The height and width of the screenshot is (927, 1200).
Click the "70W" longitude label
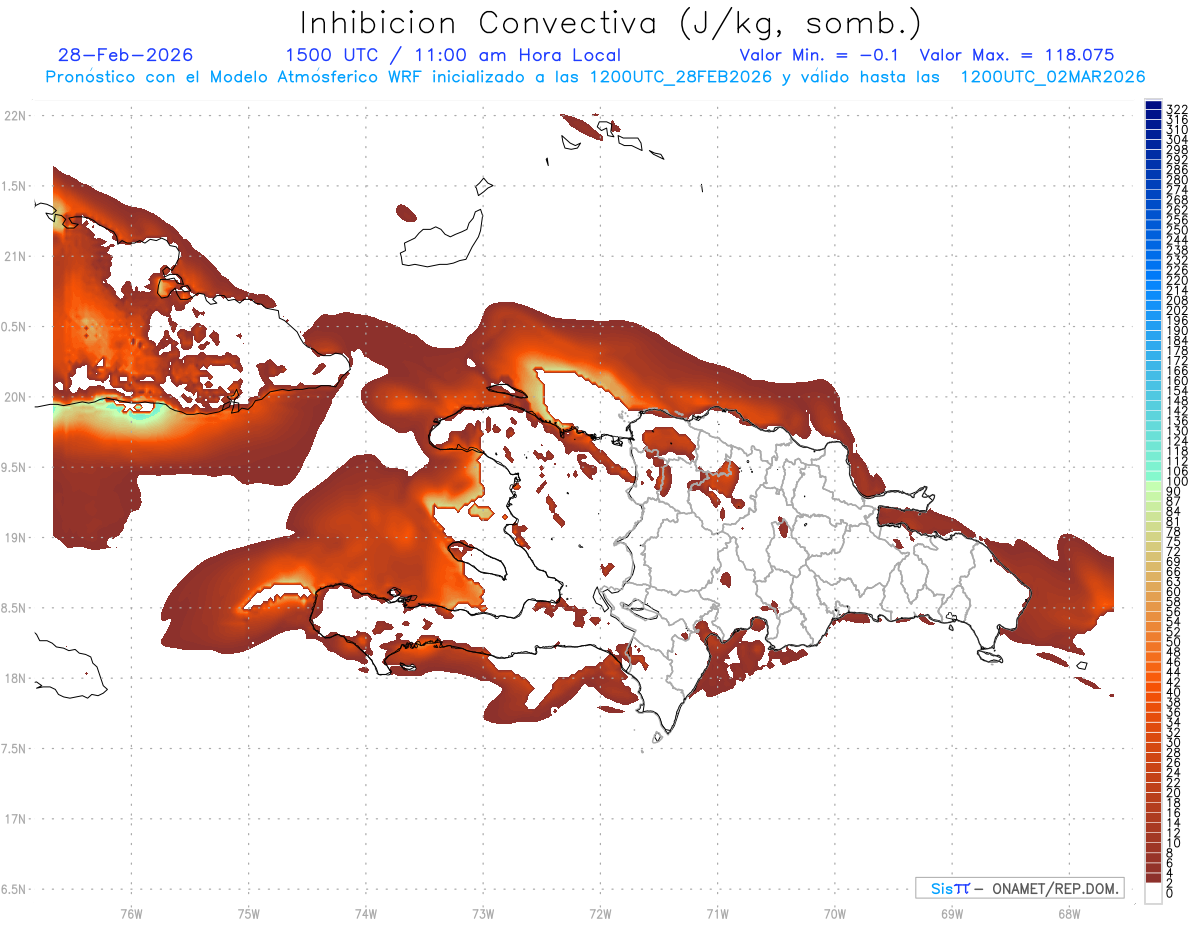[x=834, y=912]
